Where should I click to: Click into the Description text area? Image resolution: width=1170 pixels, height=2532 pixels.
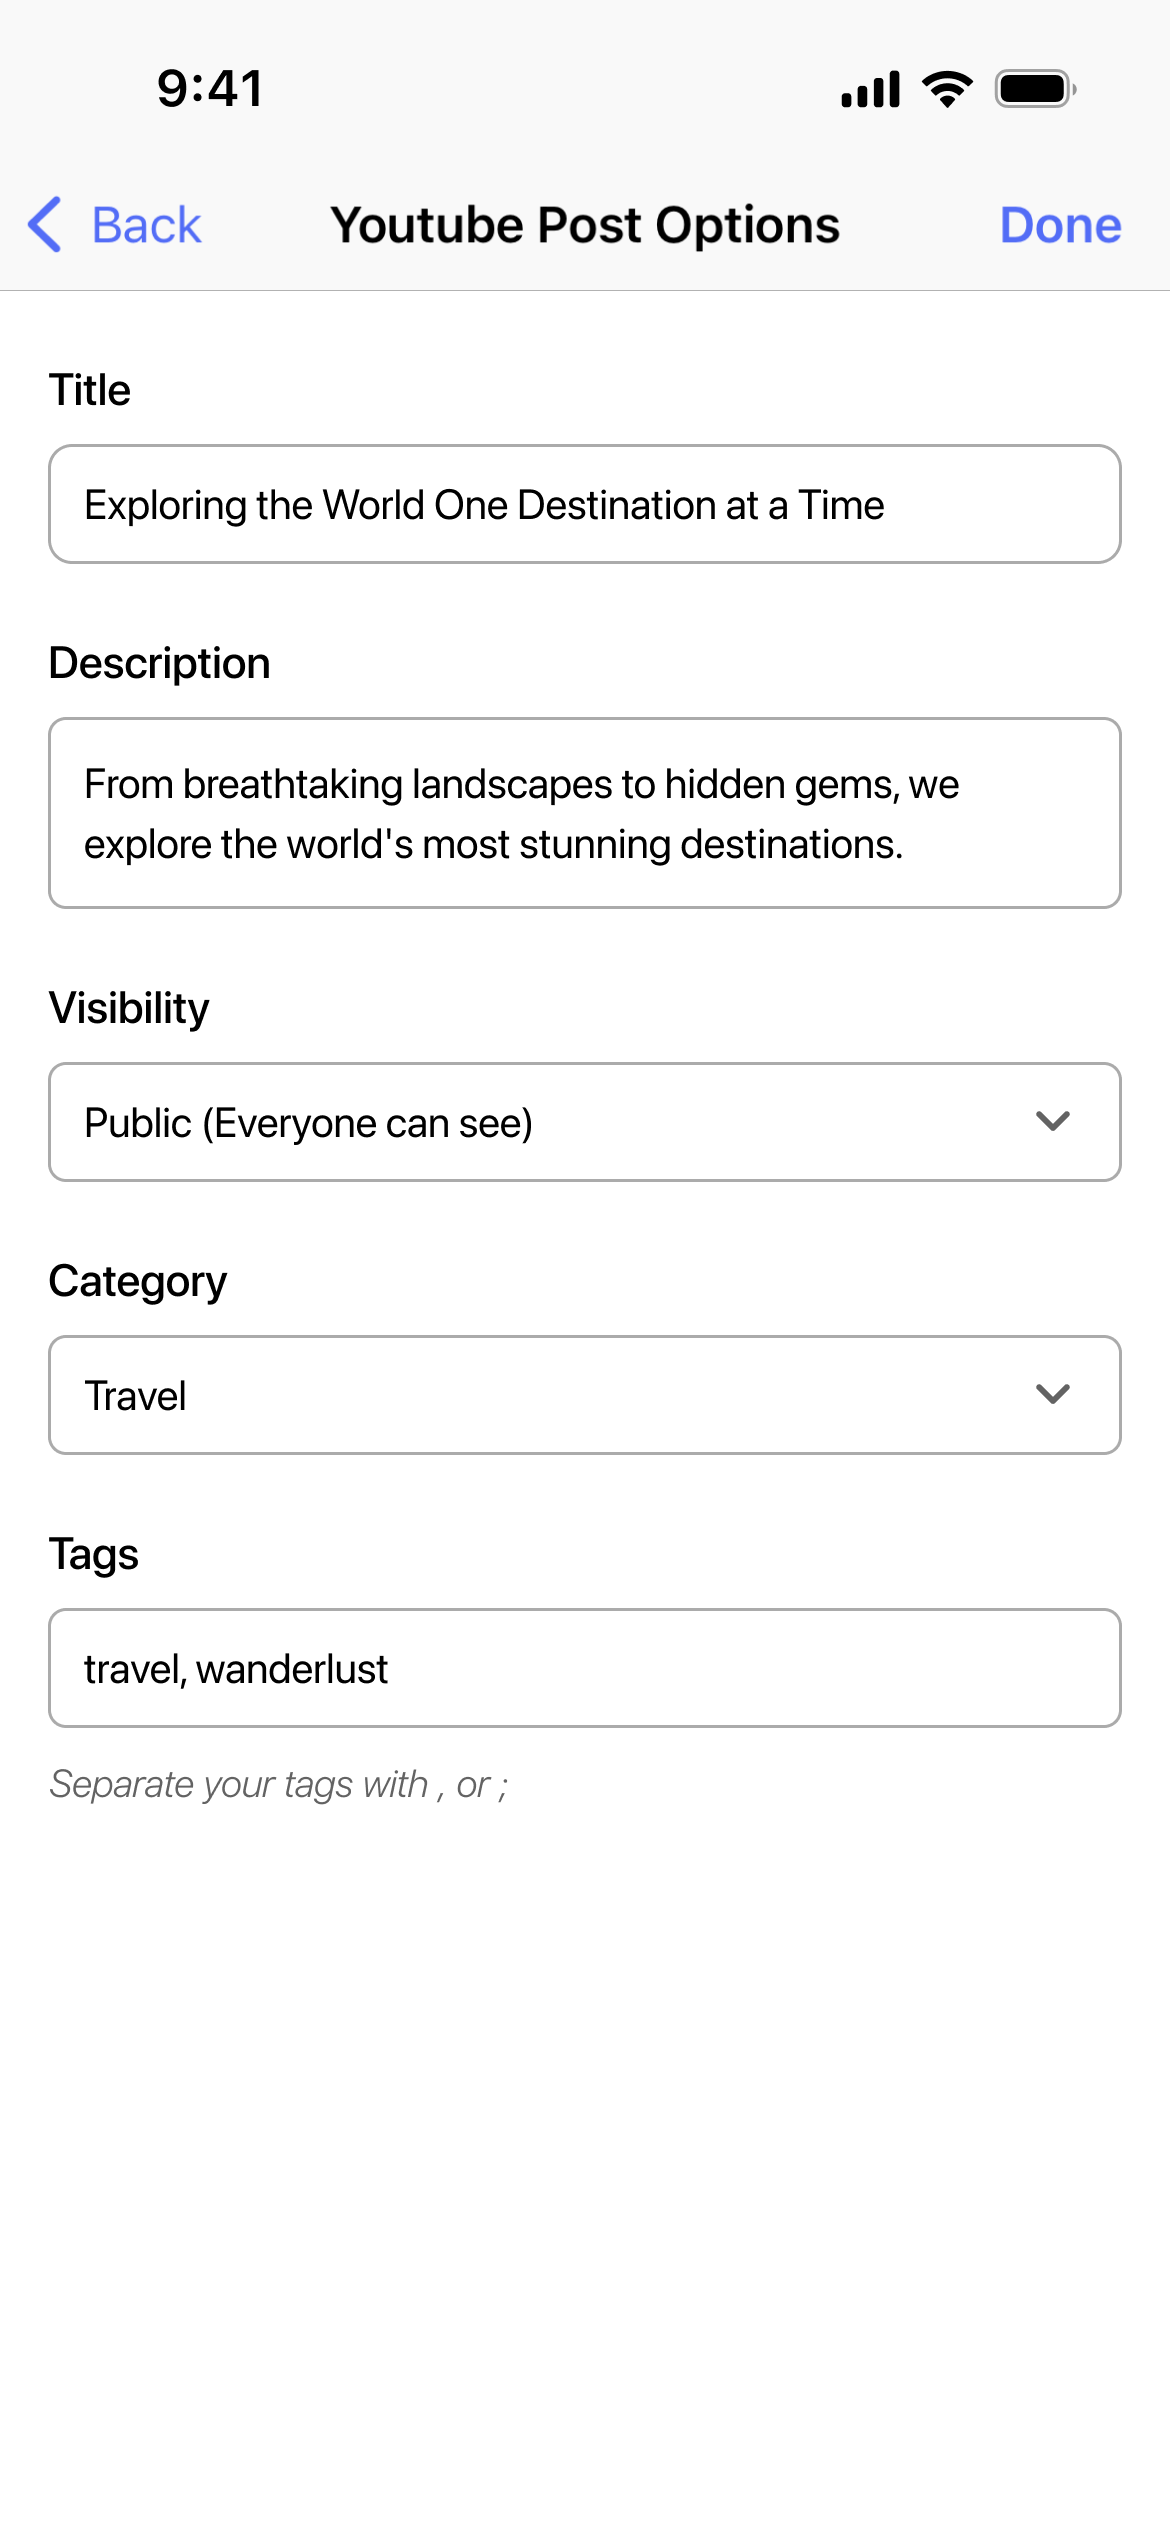point(584,813)
